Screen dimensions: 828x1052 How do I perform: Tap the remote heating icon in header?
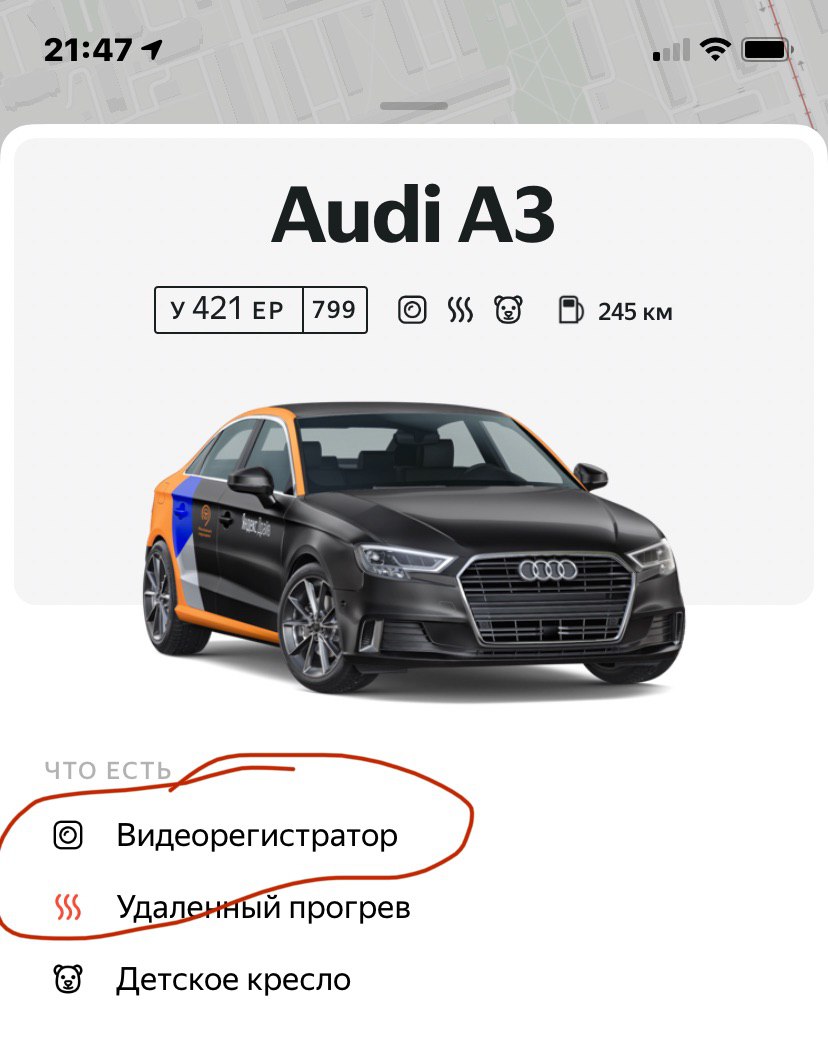460,310
